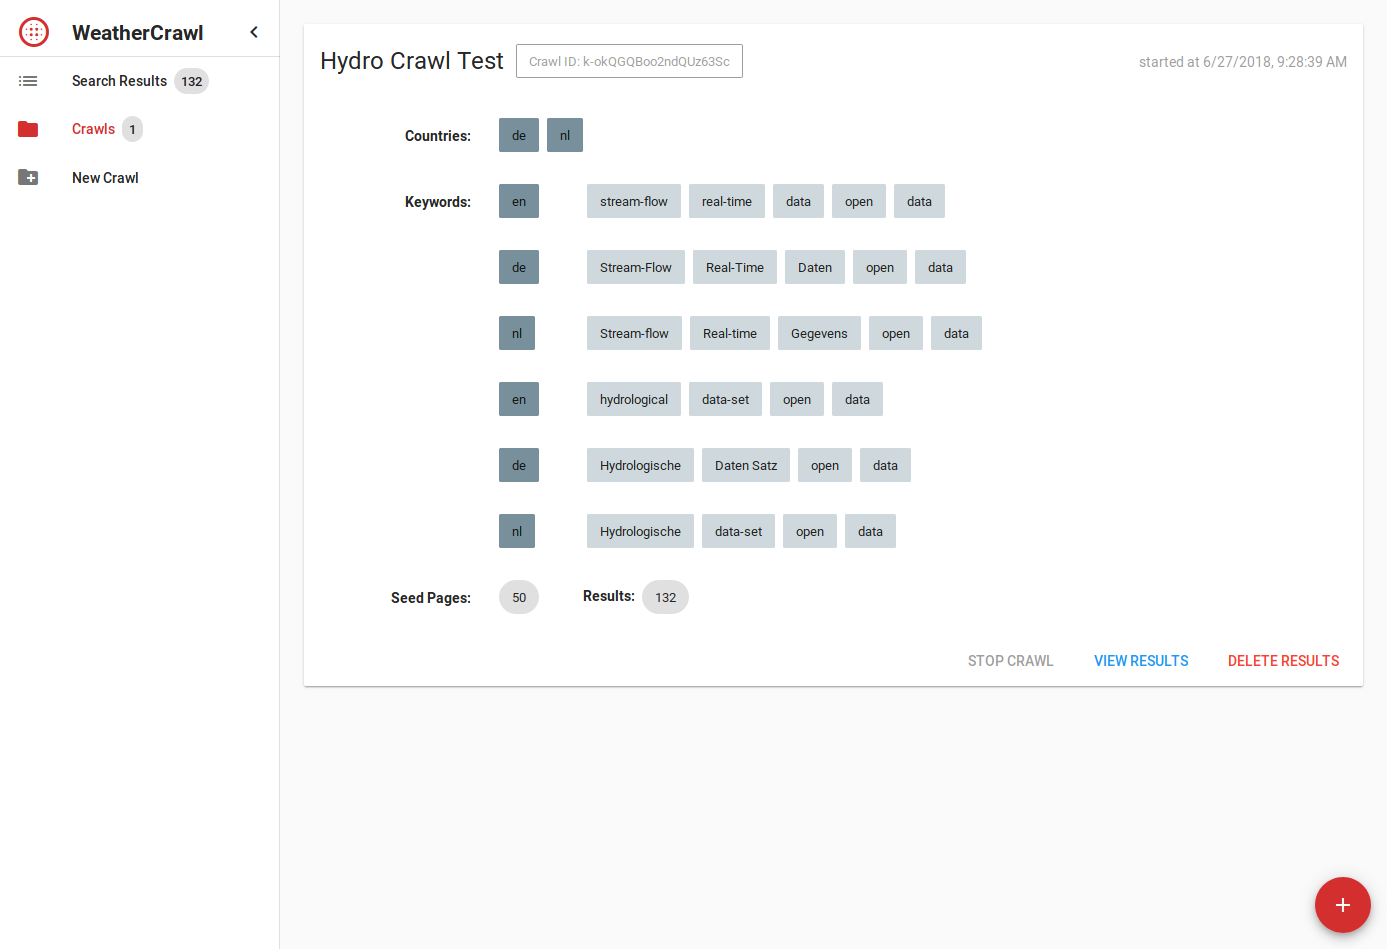Open the New Crawl menu item
Viewport: 1387px width, 949px height.
[x=105, y=178]
